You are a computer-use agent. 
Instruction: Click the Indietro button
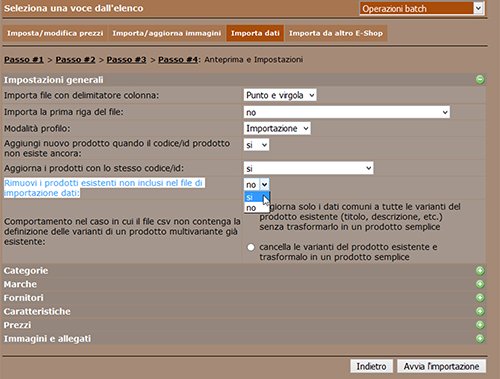click(371, 366)
